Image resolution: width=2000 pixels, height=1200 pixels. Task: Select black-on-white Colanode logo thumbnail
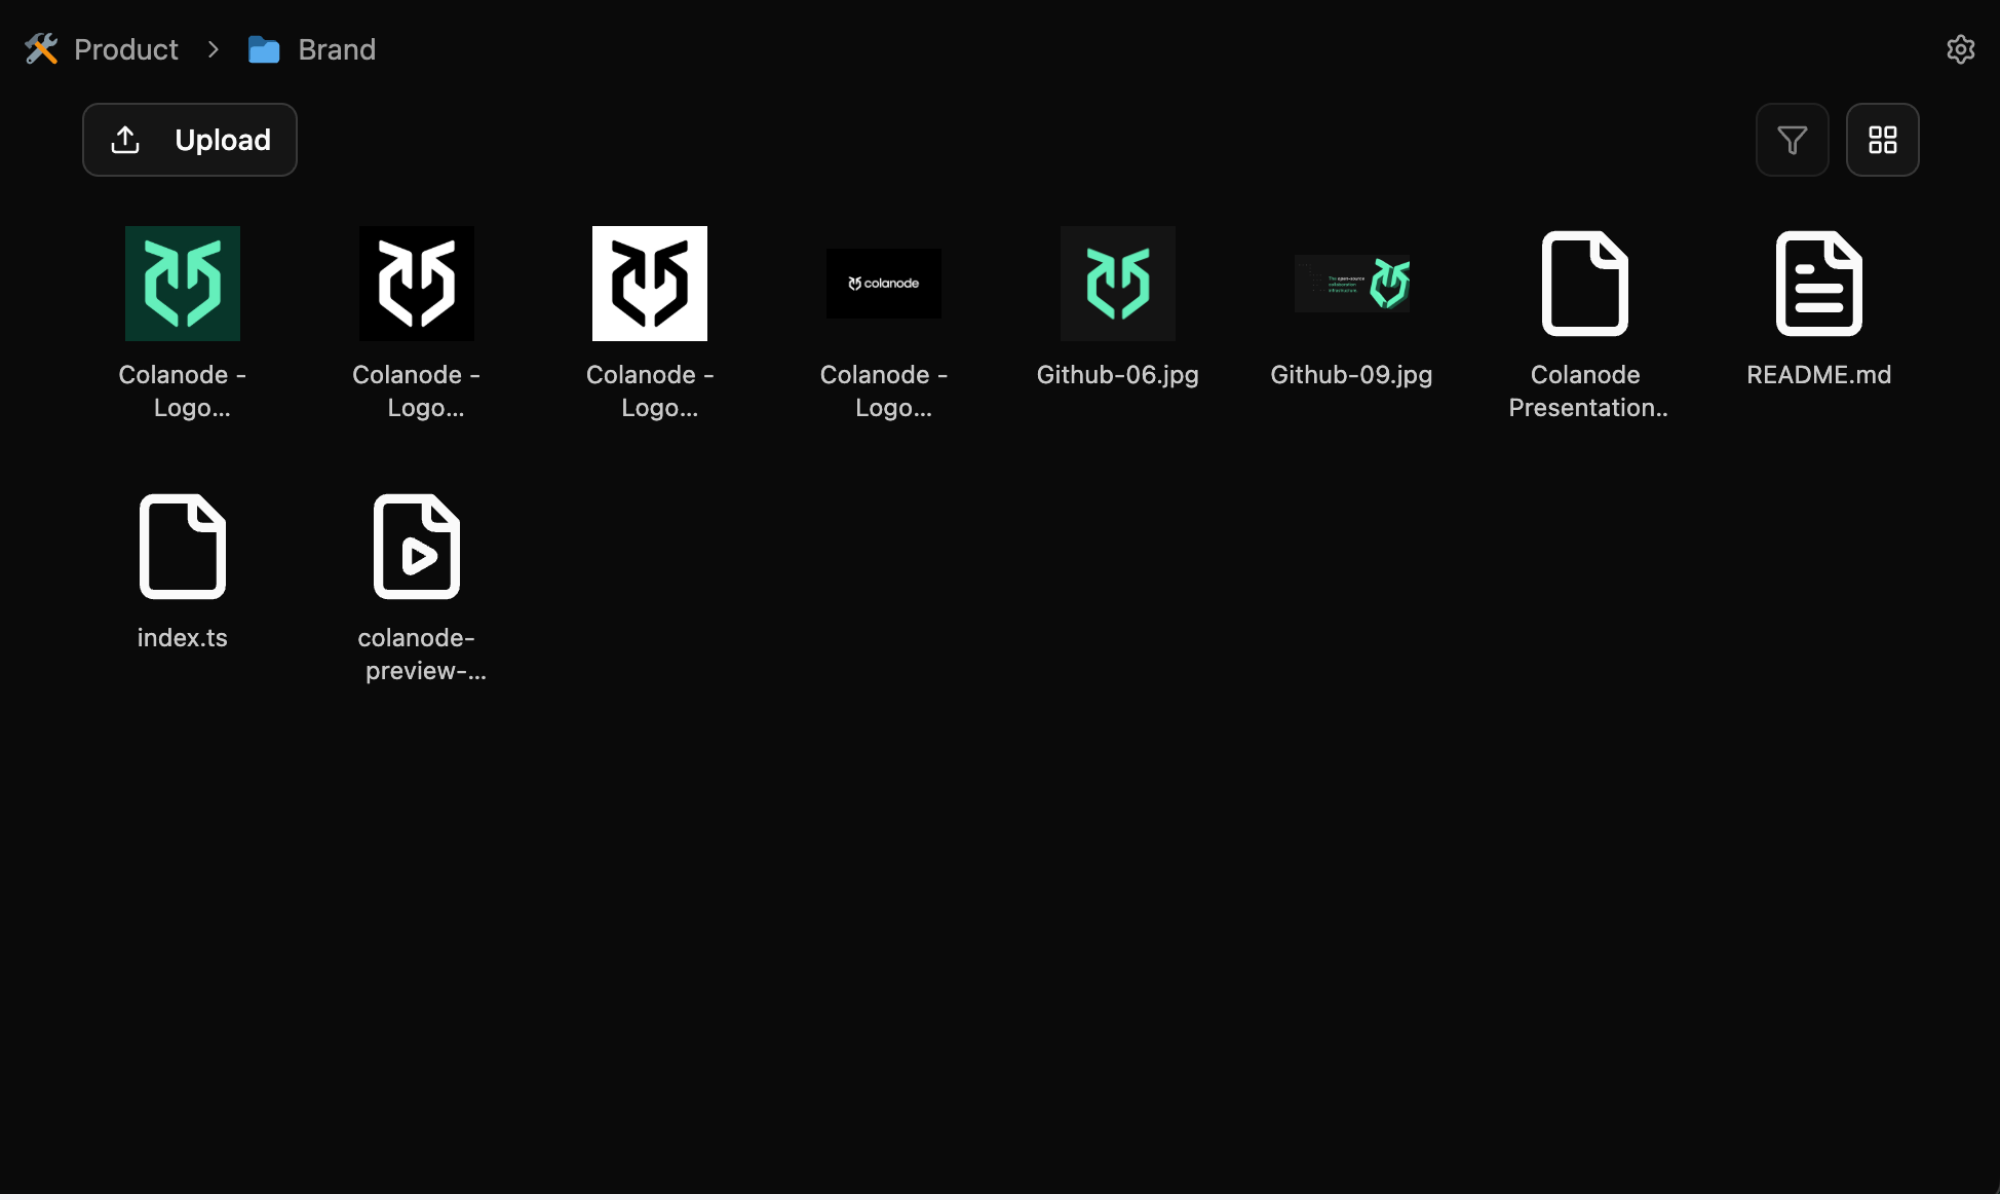[x=649, y=283]
